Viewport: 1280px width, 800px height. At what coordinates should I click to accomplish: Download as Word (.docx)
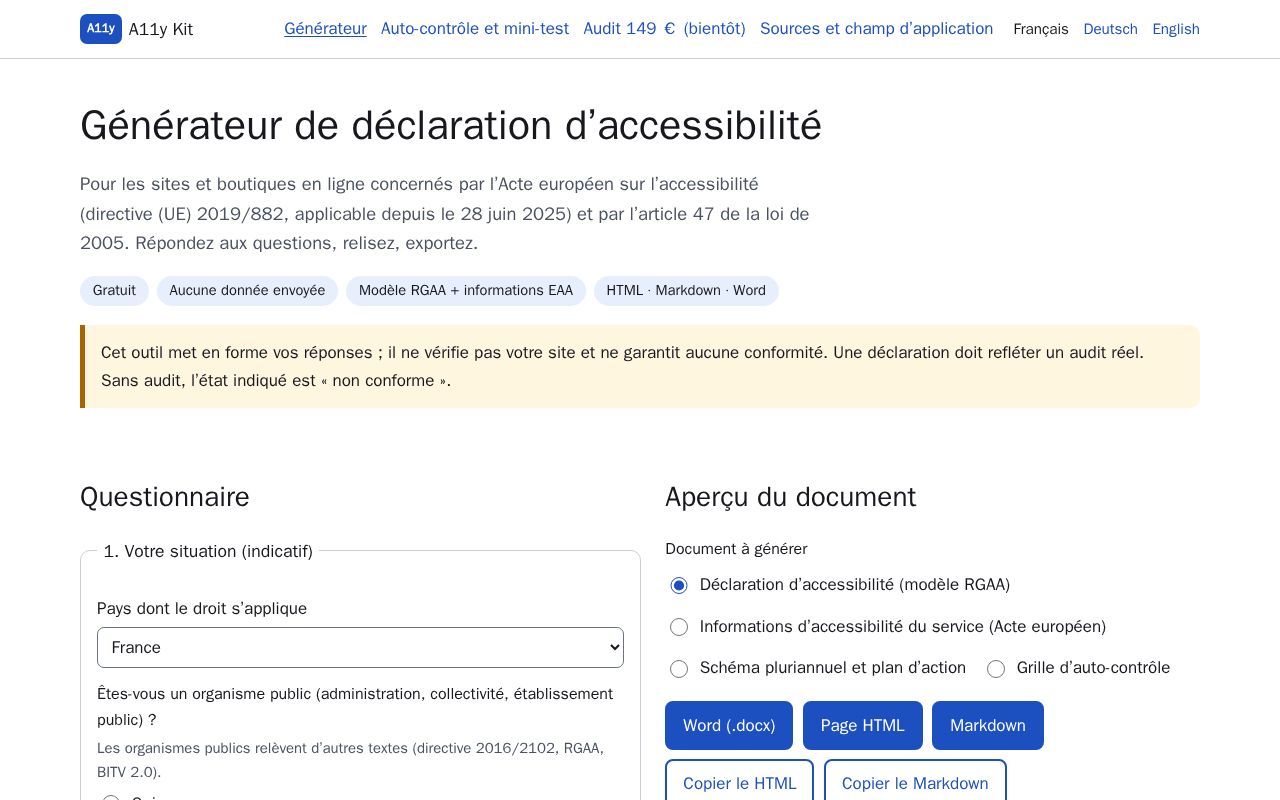click(729, 725)
